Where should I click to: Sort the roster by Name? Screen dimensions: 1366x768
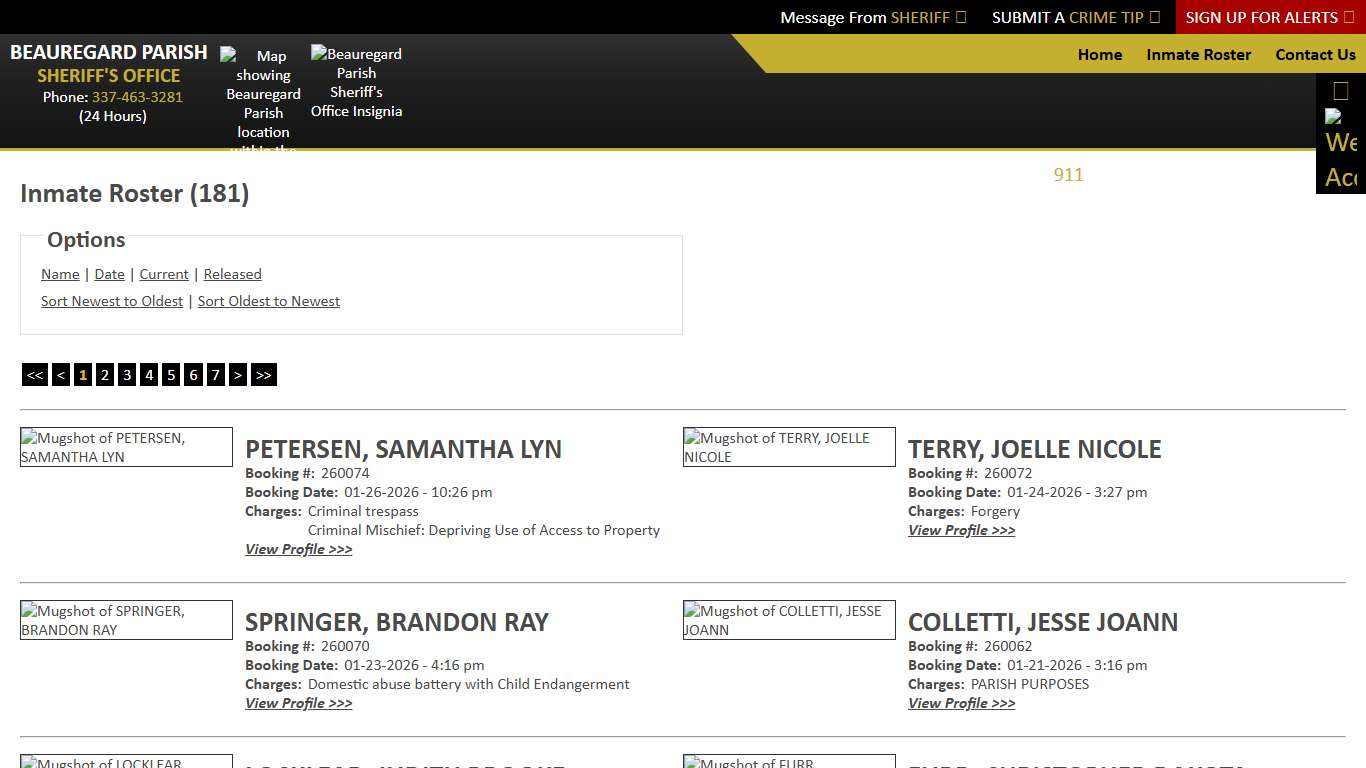coord(59,274)
